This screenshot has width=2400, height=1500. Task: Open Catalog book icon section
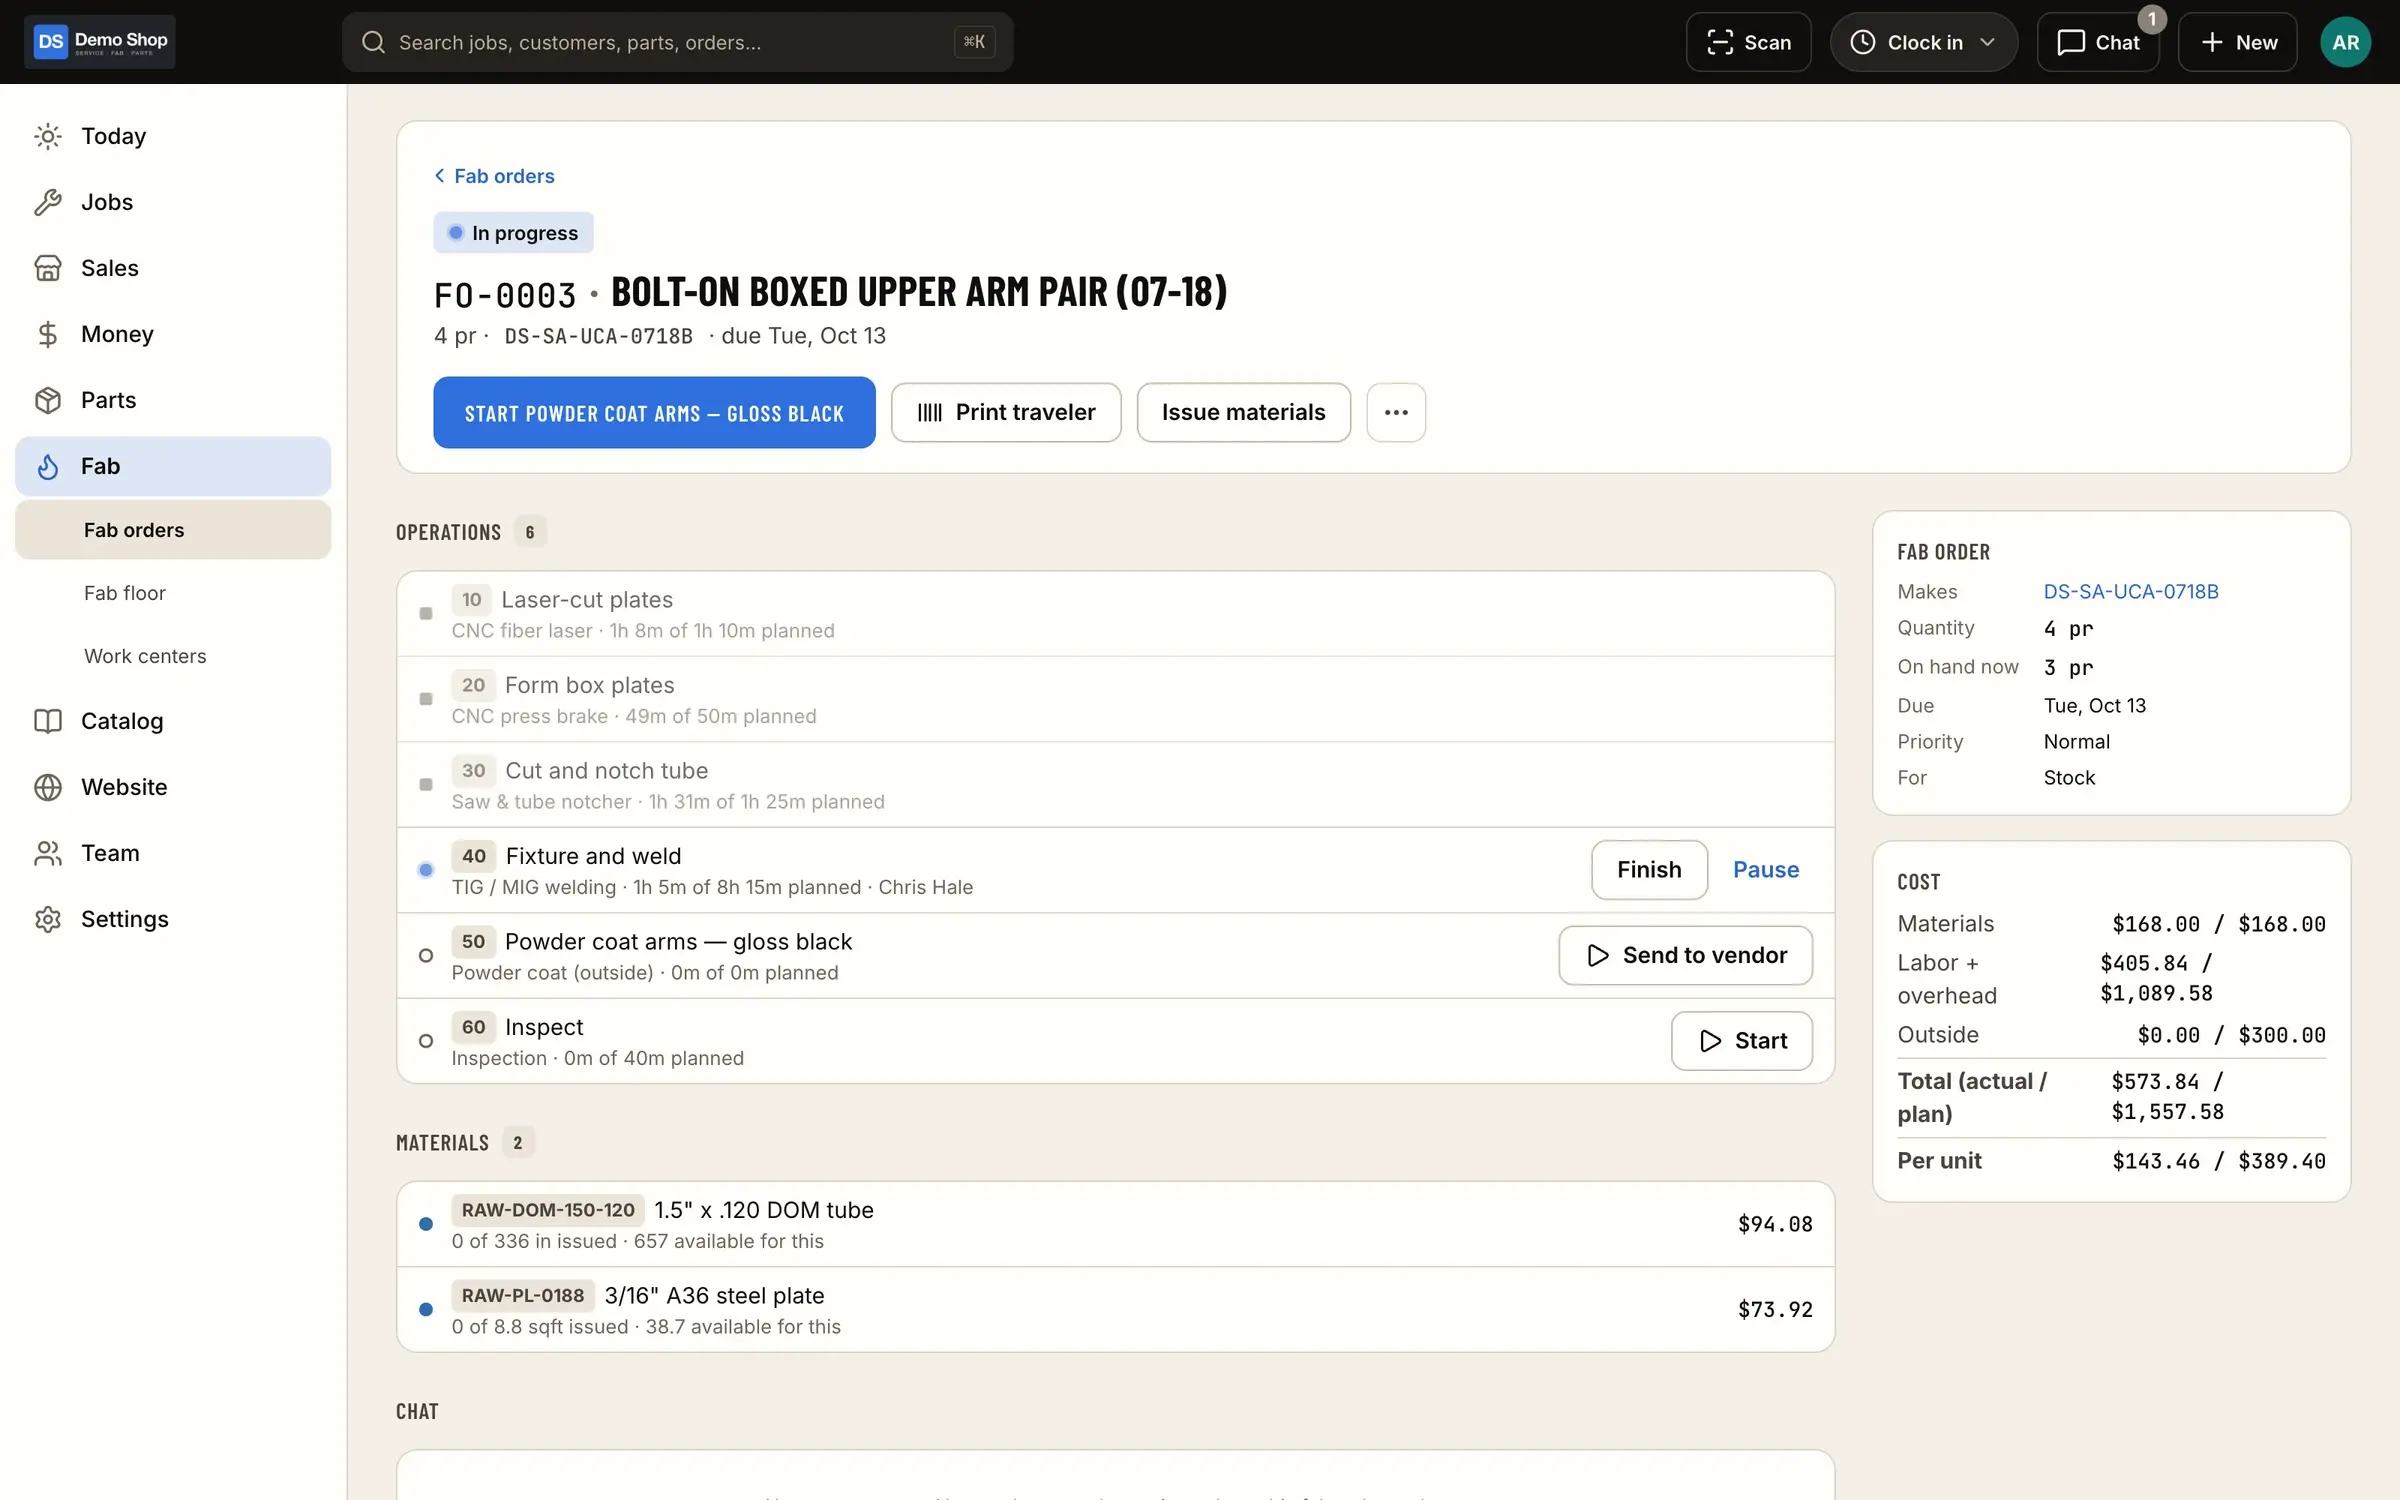click(x=48, y=721)
